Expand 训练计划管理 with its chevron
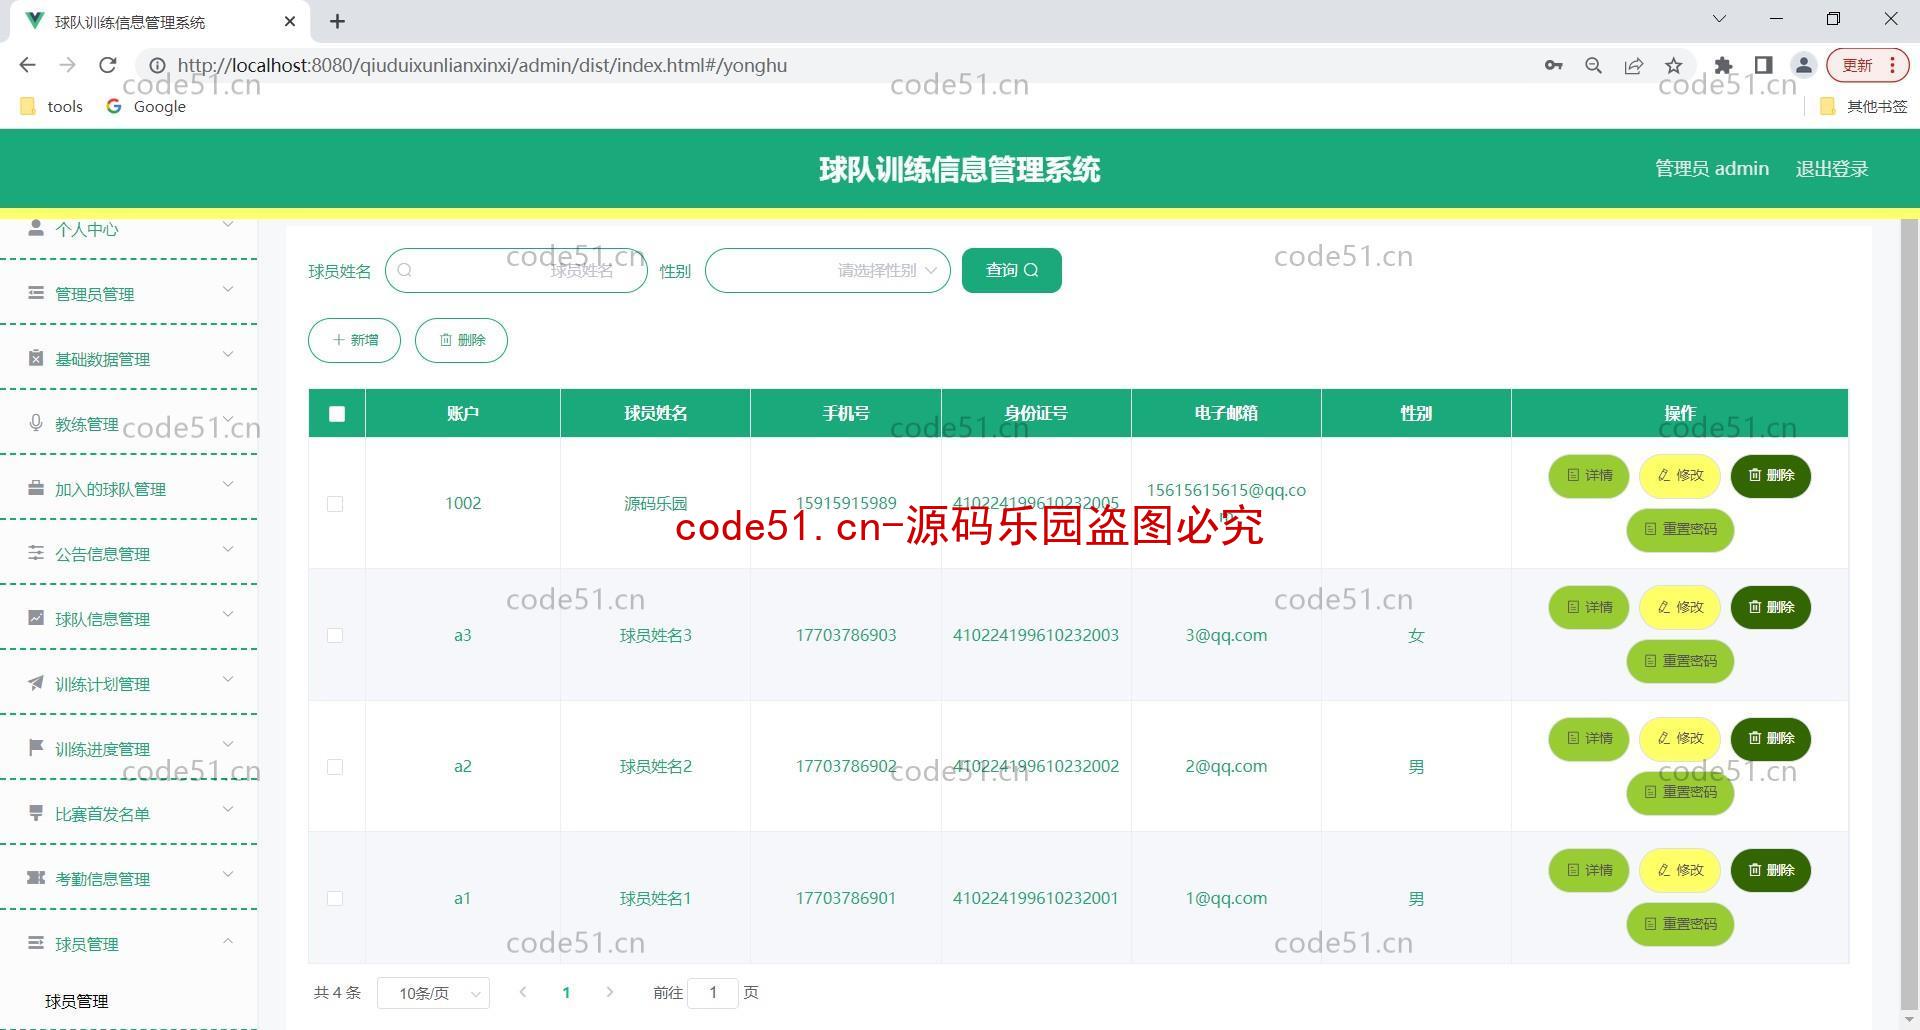Screen dimensions: 1920x1030 point(228,679)
